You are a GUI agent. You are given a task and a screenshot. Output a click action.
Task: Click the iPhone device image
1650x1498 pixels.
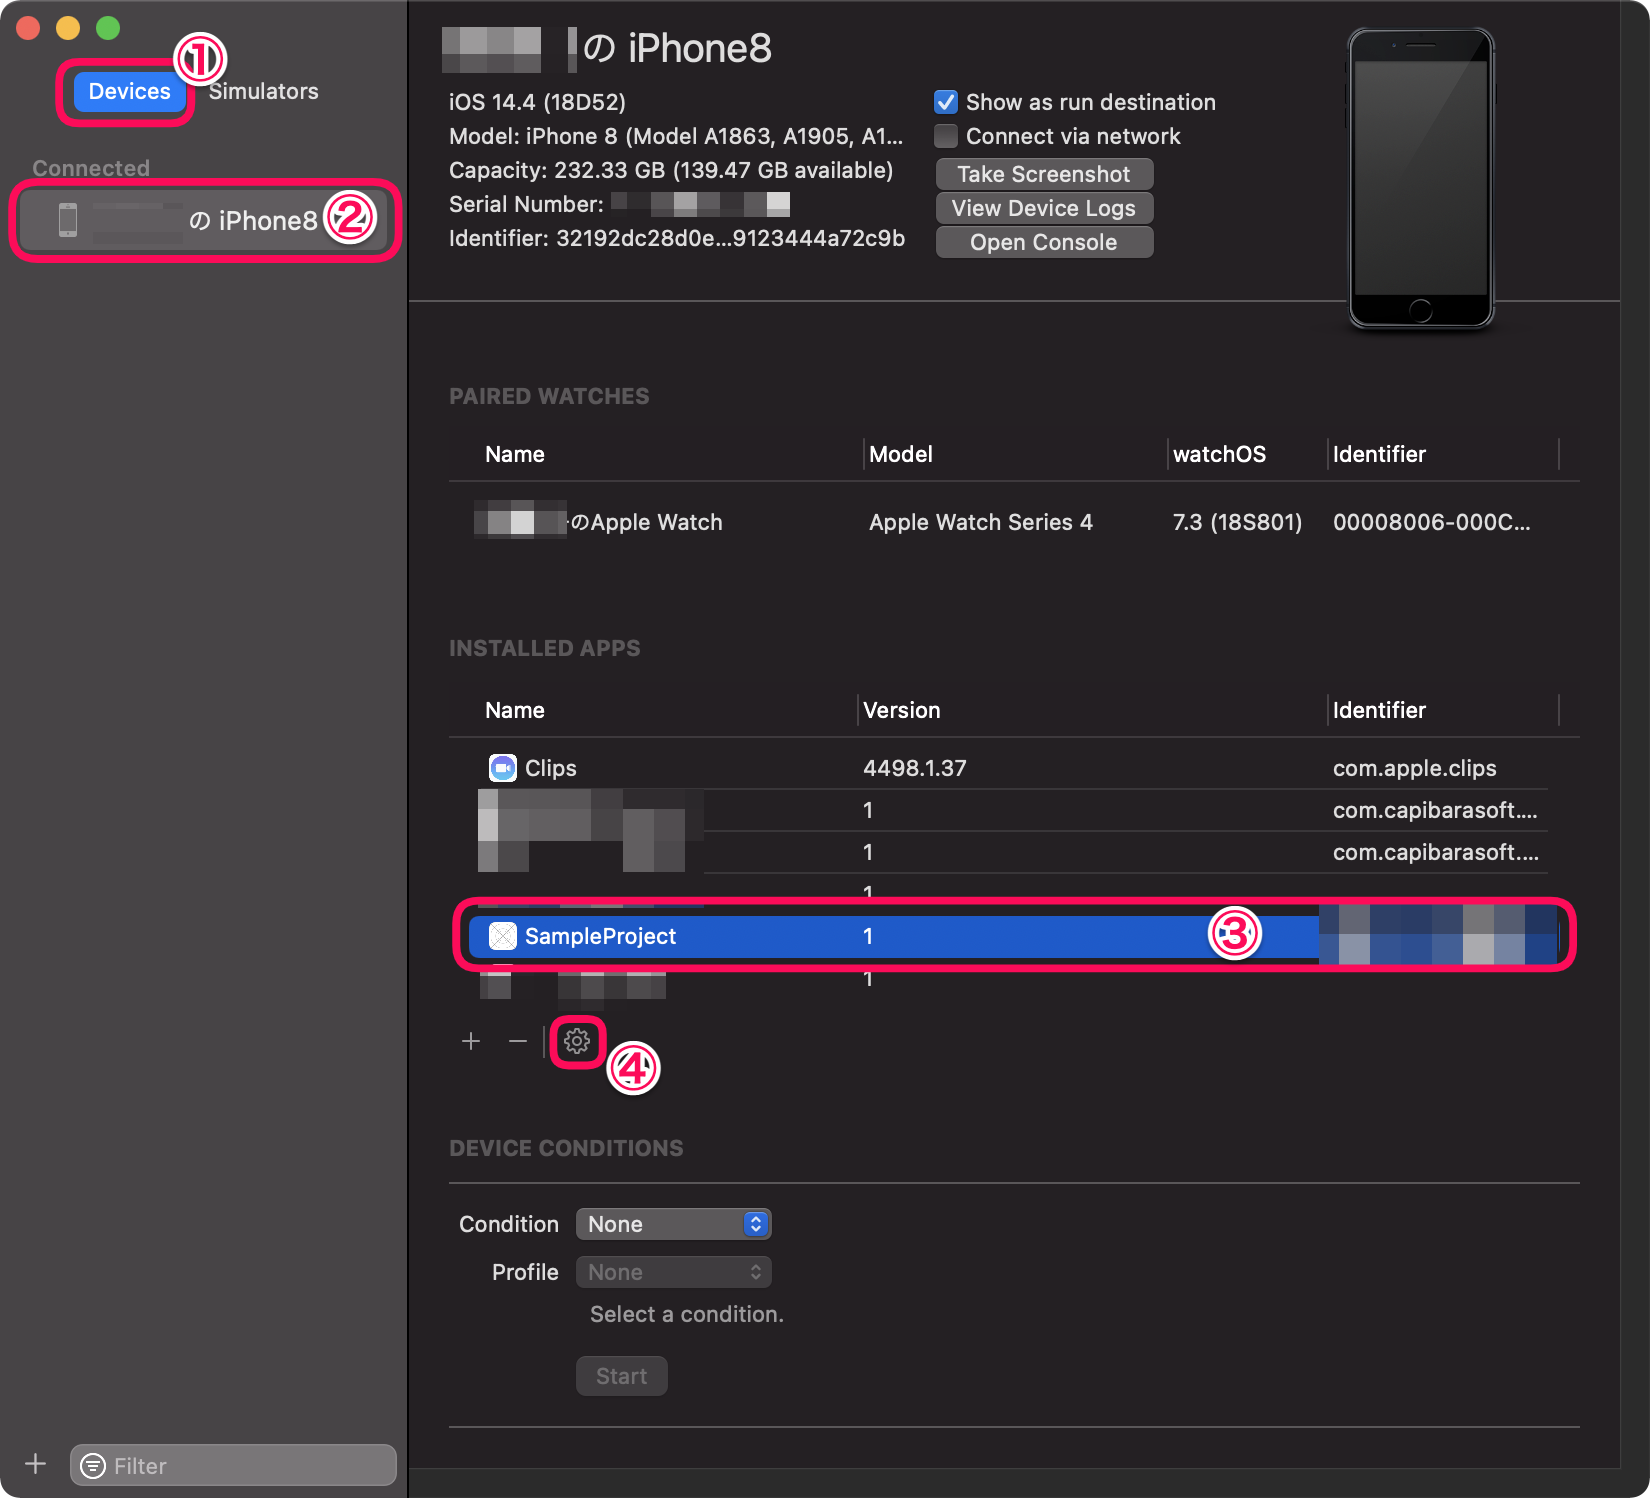(x=1421, y=178)
